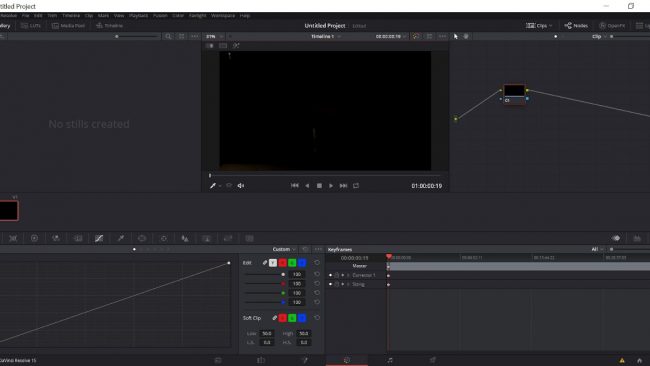Open the viewer zoom percentage dropdown
The height and width of the screenshot is (366, 650).
[215, 36]
